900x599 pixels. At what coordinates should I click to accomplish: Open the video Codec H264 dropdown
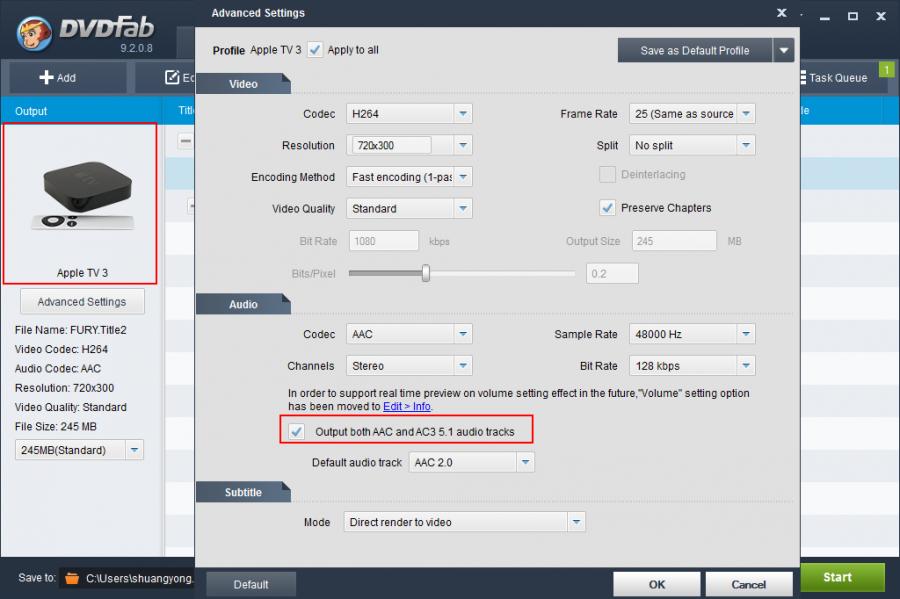pyautogui.click(x=462, y=114)
